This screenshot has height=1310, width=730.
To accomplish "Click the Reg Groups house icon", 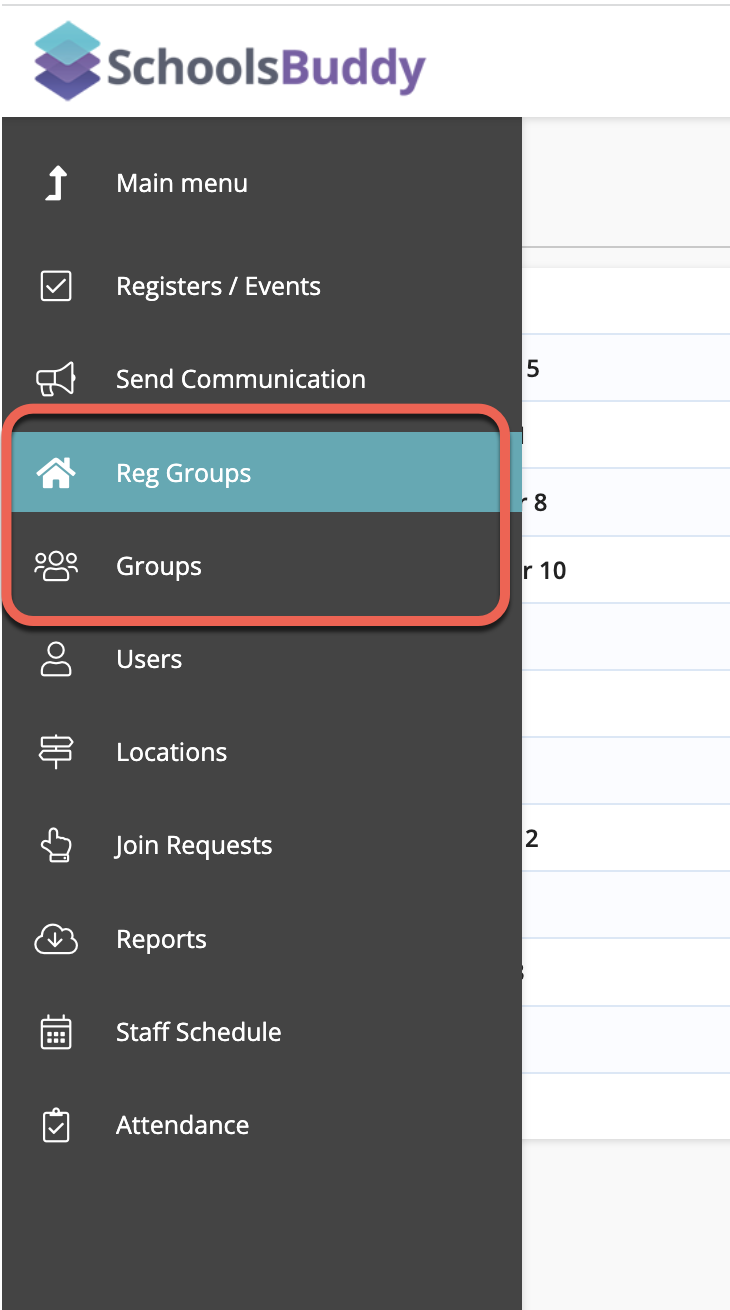I will 56,473.
